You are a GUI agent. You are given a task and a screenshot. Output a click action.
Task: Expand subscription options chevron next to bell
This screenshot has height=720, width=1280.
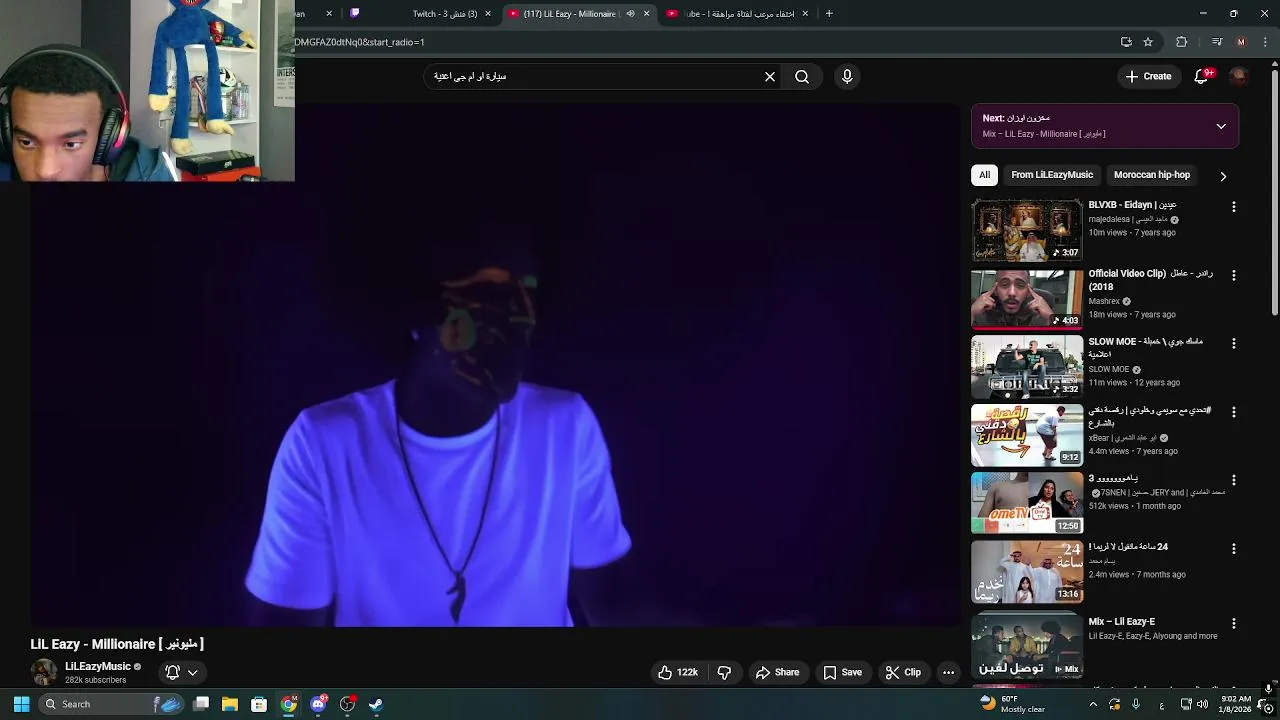(193, 672)
